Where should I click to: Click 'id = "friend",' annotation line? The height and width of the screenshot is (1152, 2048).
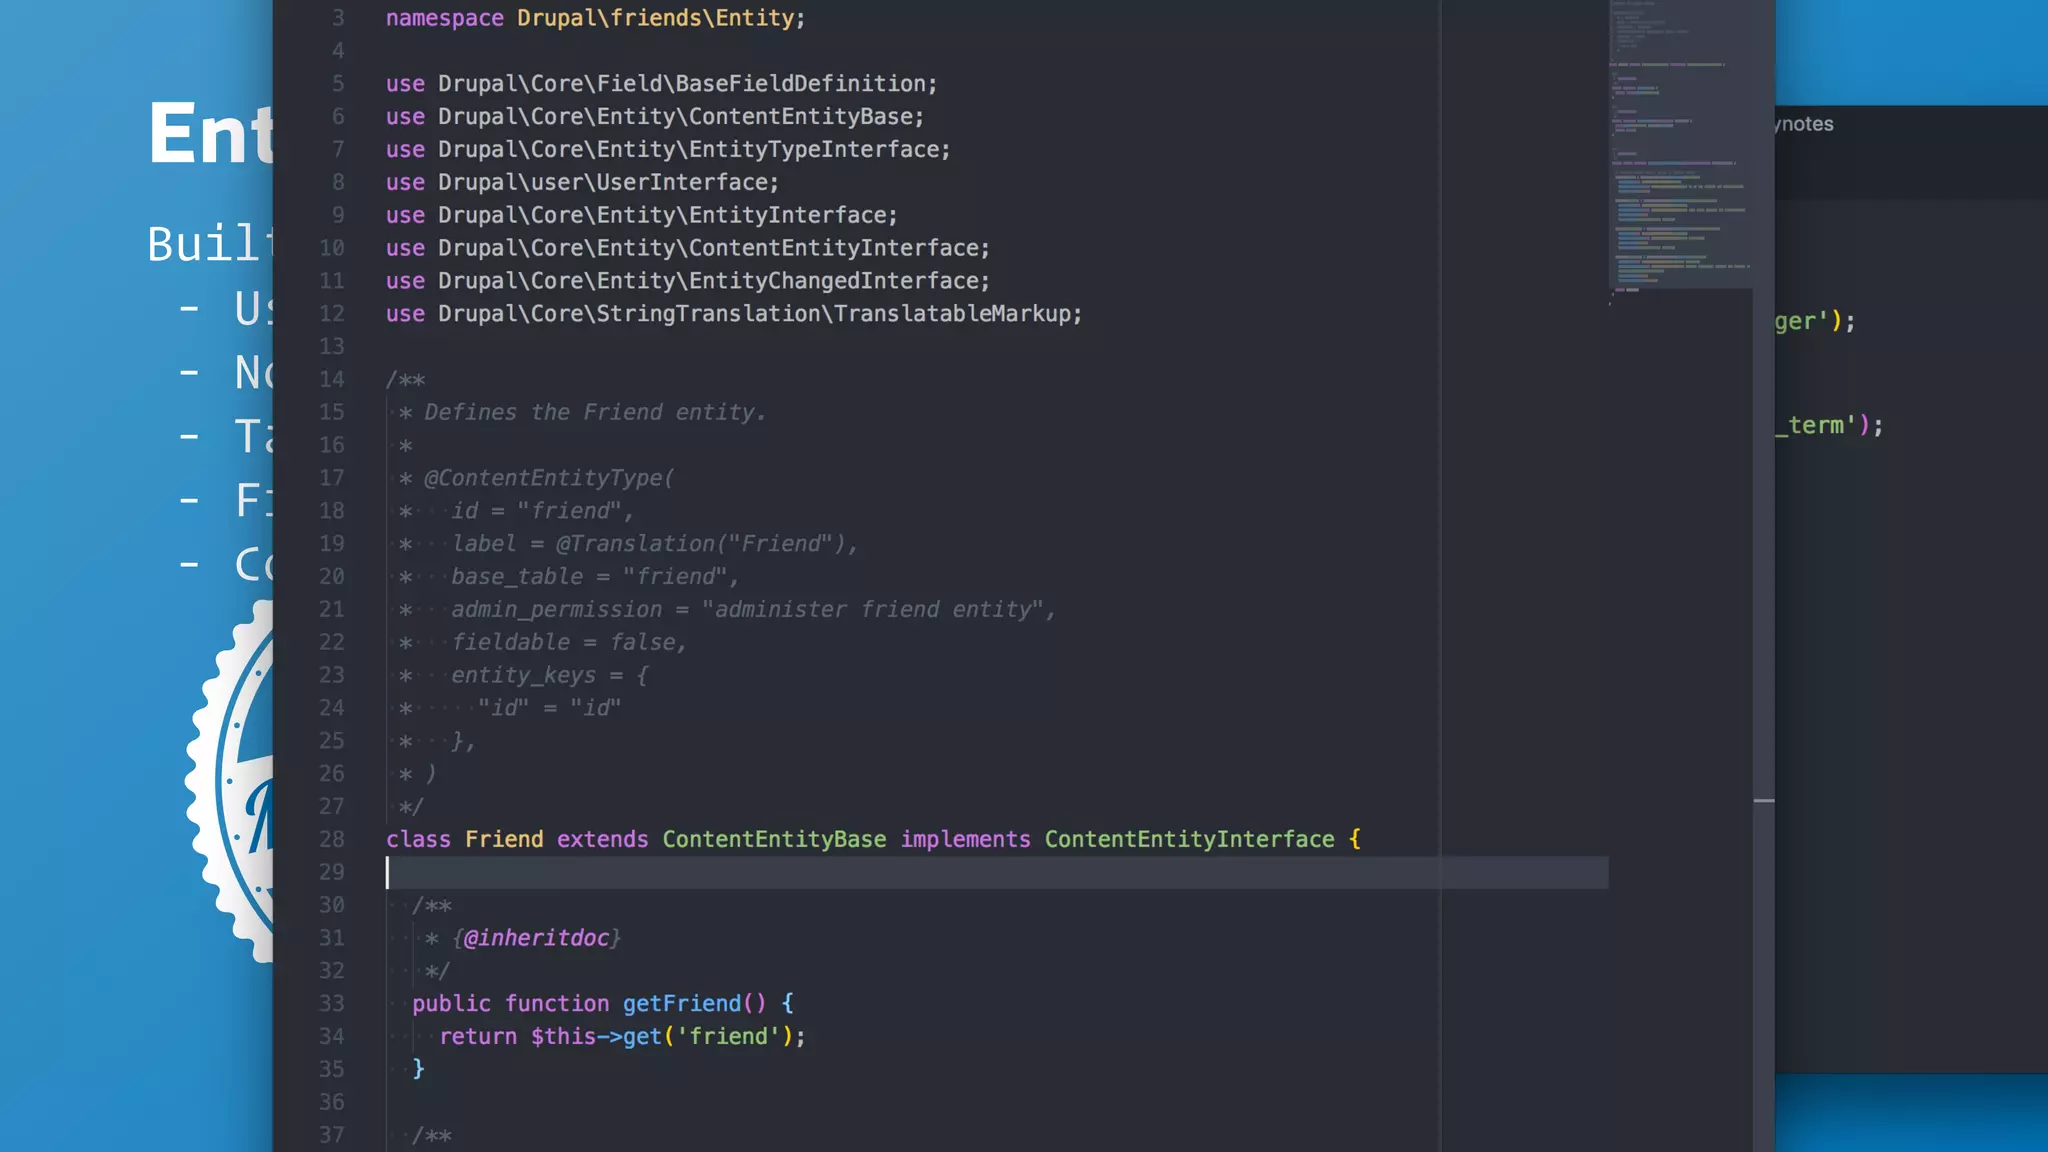click(542, 511)
